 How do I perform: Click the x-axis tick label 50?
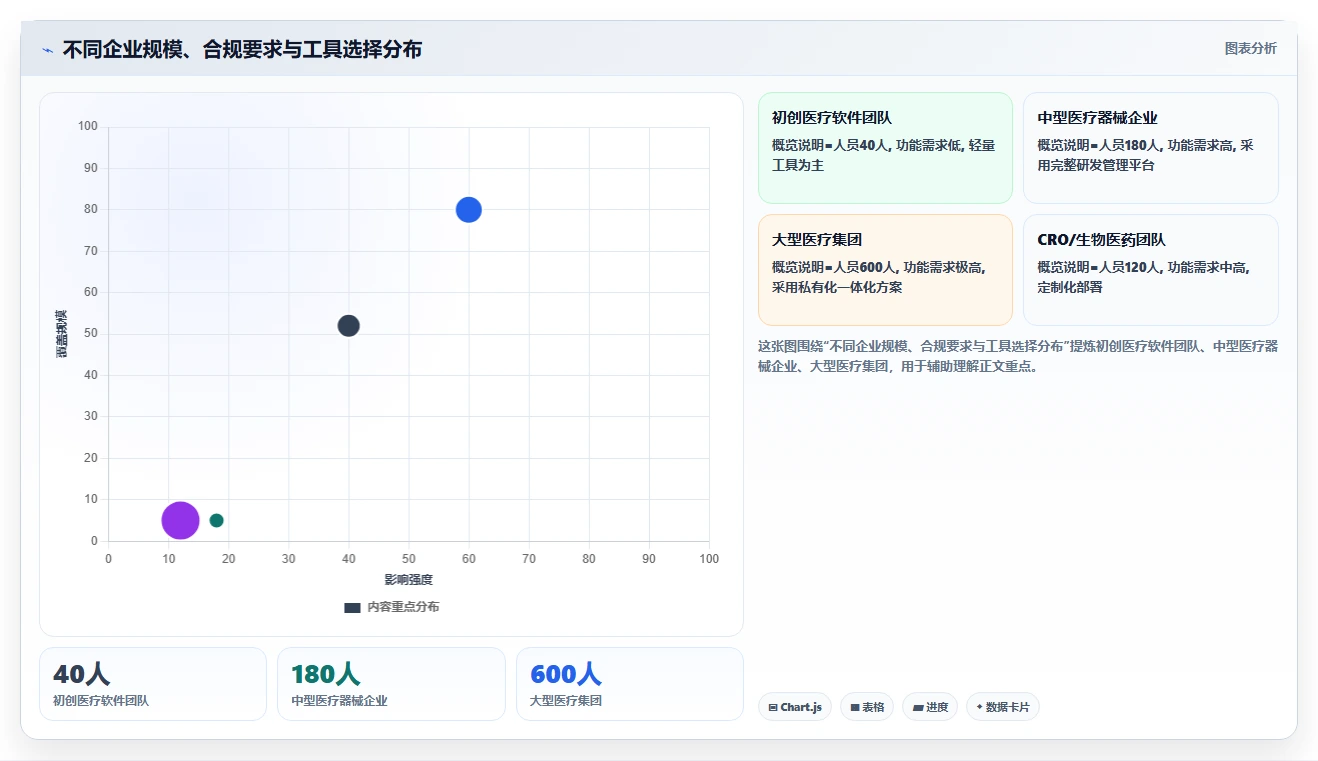click(x=409, y=559)
